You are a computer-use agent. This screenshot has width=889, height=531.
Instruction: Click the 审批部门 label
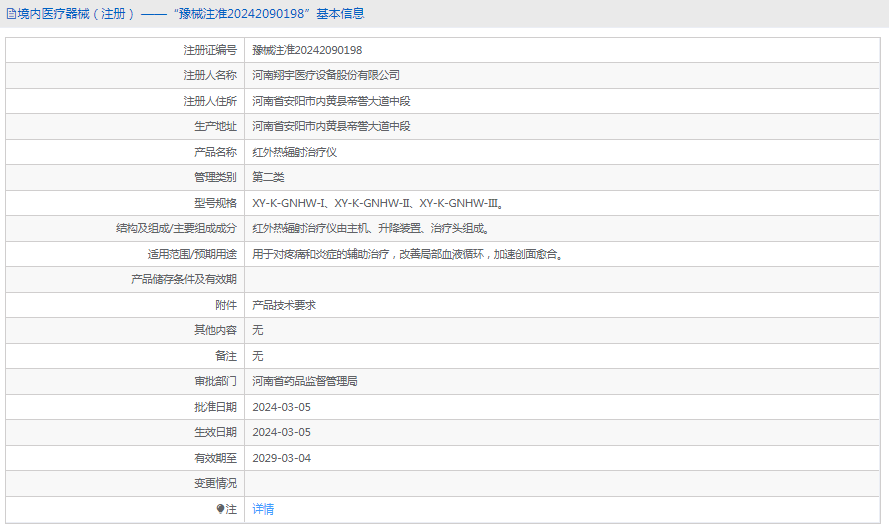pos(215,381)
